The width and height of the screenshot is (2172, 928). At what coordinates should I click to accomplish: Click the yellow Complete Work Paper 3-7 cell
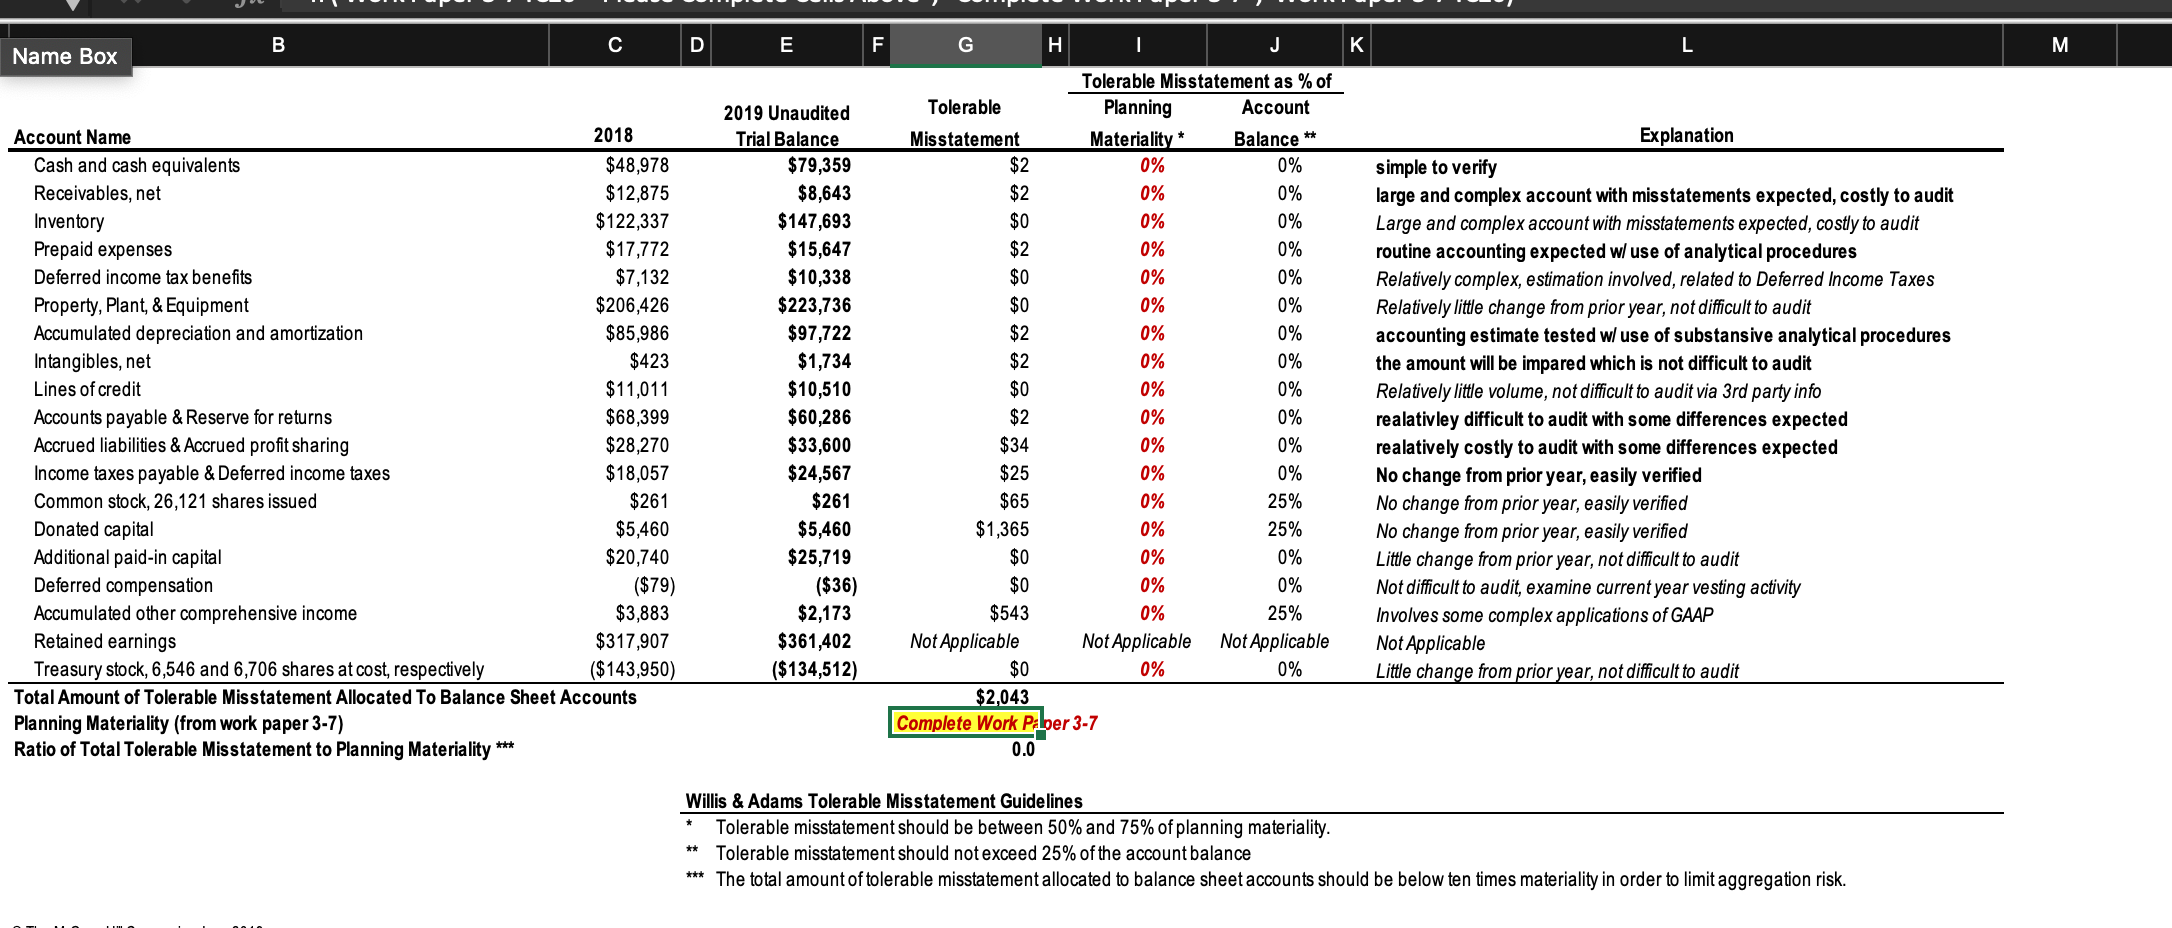(x=964, y=722)
